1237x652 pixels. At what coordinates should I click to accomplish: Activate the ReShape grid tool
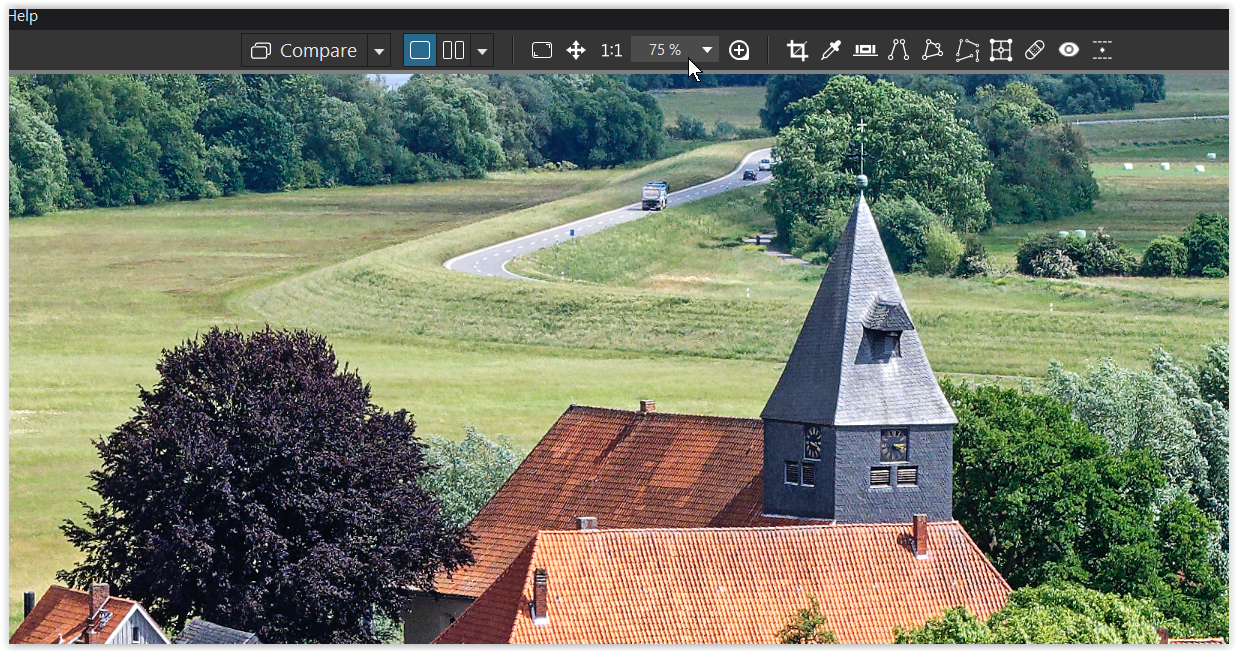click(1001, 50)
